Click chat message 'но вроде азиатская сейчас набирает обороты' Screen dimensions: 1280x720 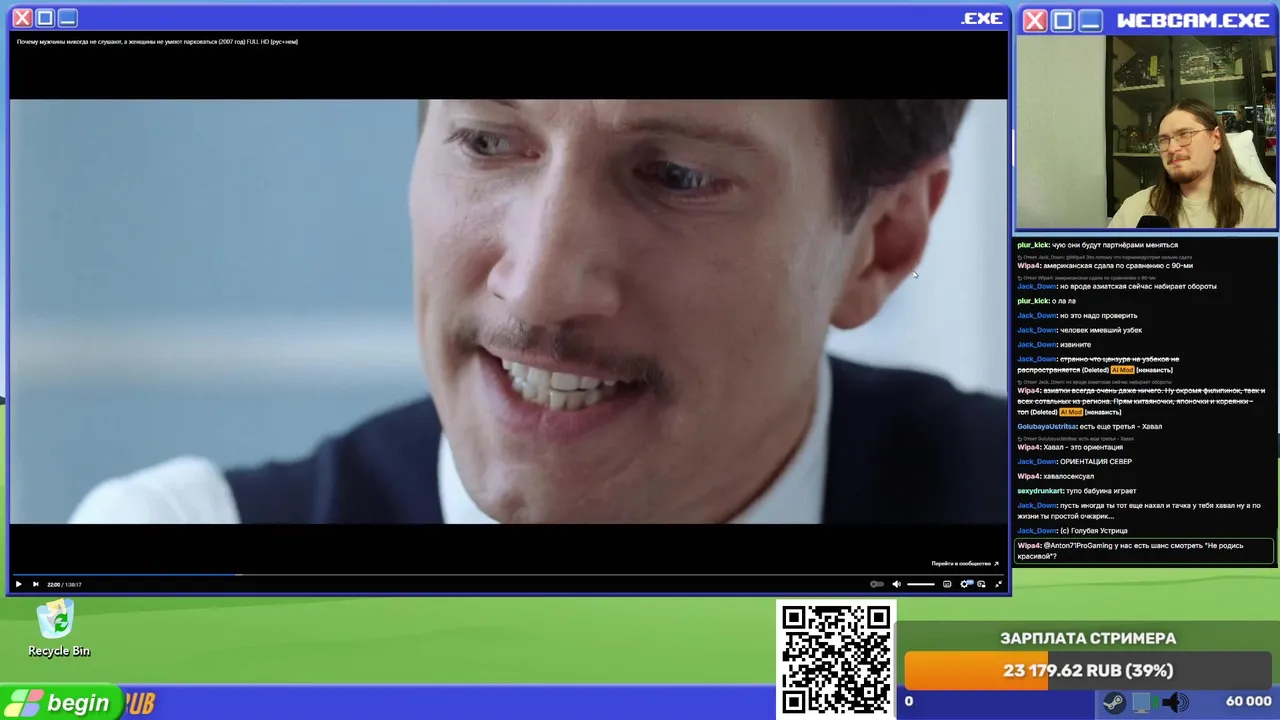point(1138,286)
